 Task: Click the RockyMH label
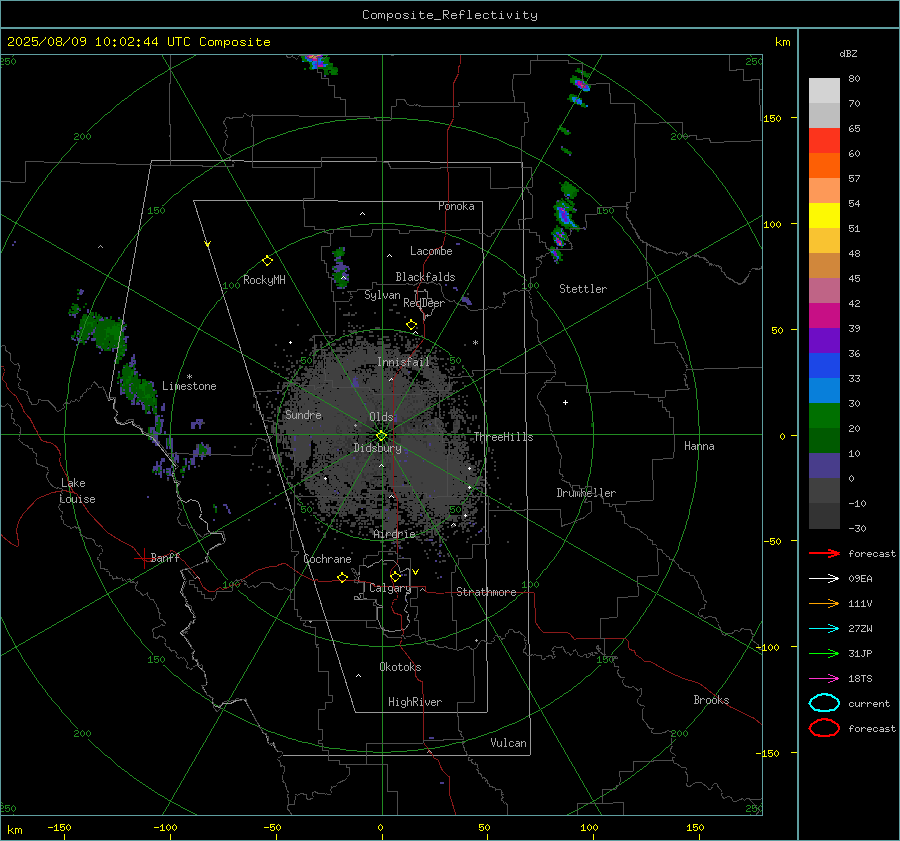coord(264,280)
